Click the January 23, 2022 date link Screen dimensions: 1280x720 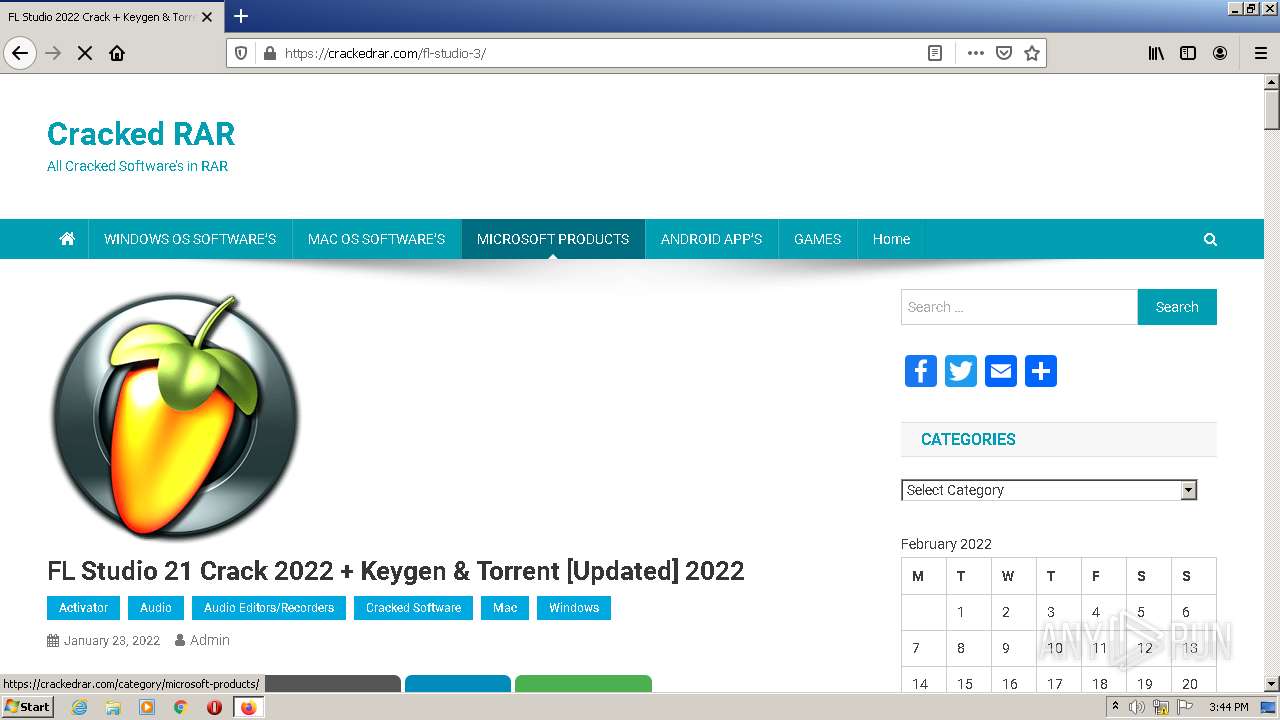[x=111, y=641]
